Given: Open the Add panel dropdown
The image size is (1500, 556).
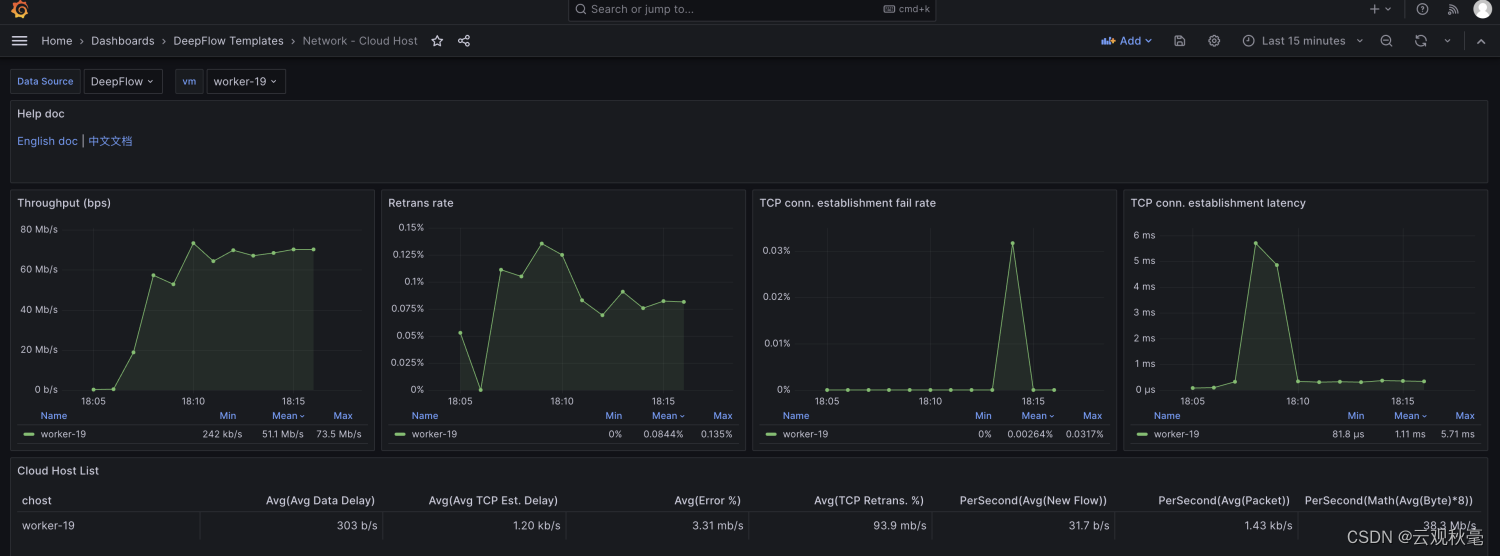Looking at the screenshot, I should (1127, 41).
